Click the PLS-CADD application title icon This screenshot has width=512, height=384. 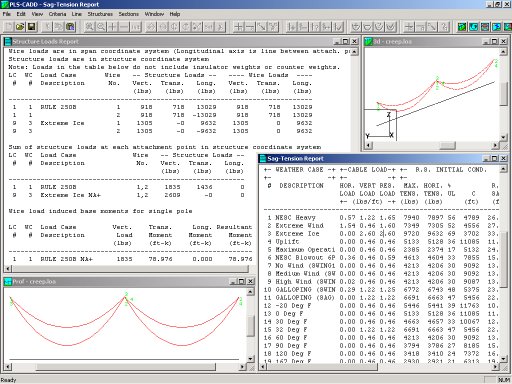coord(4,4)
